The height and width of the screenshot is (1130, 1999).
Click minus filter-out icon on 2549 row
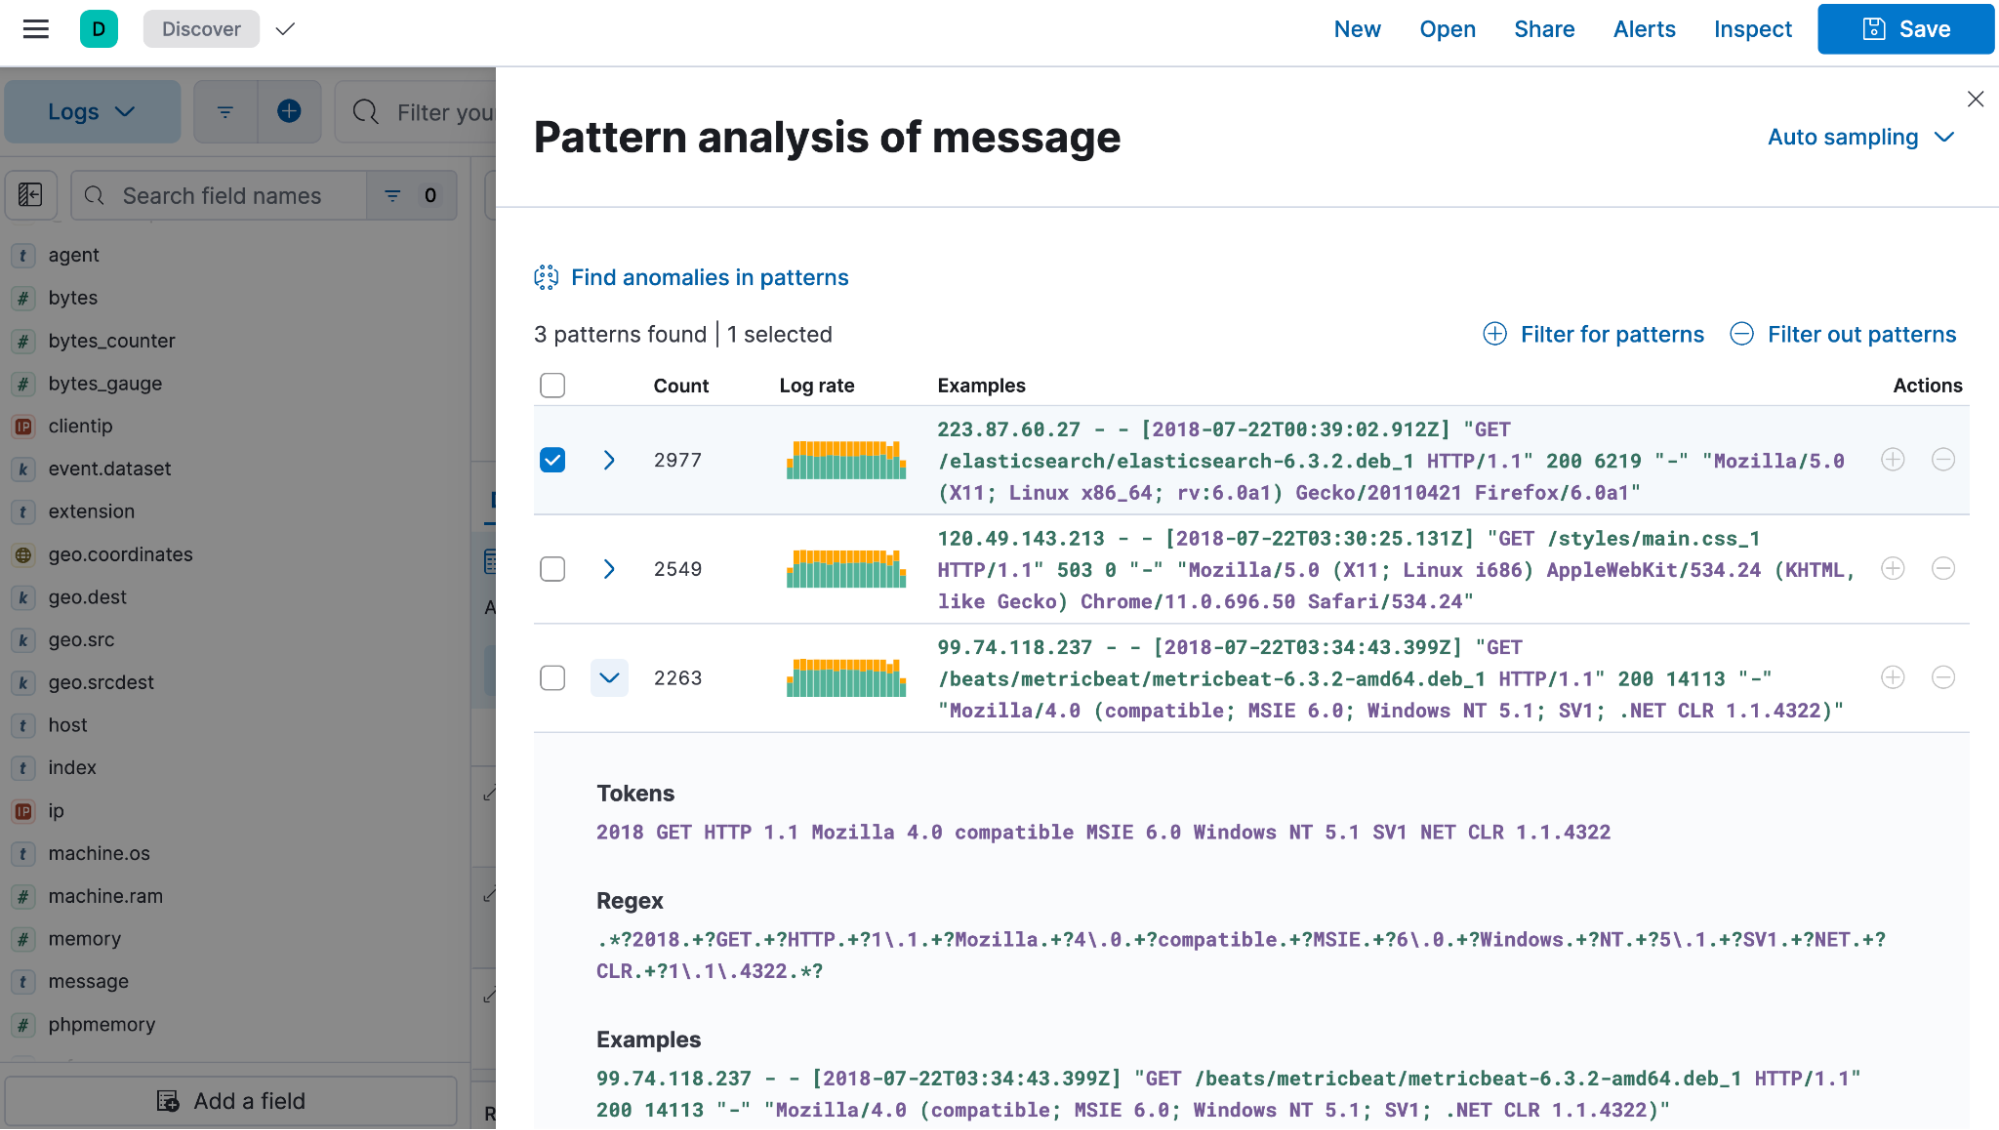point(1943,568)
